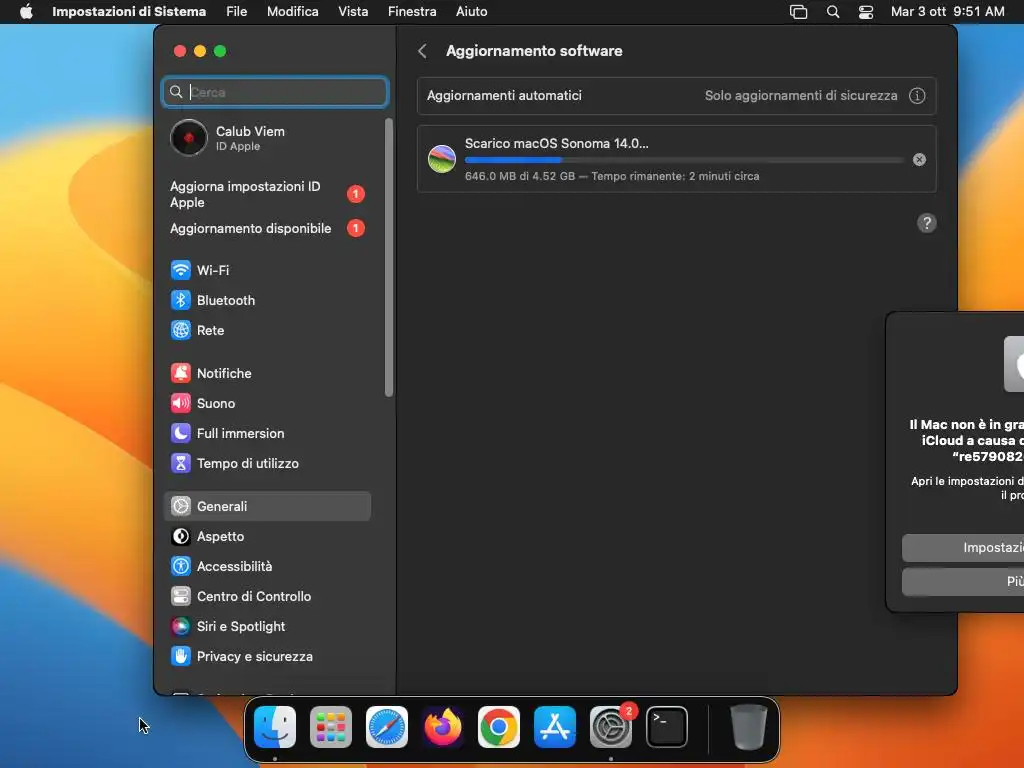Launch Google Chrome from the Dock

[x=499, y=726]
